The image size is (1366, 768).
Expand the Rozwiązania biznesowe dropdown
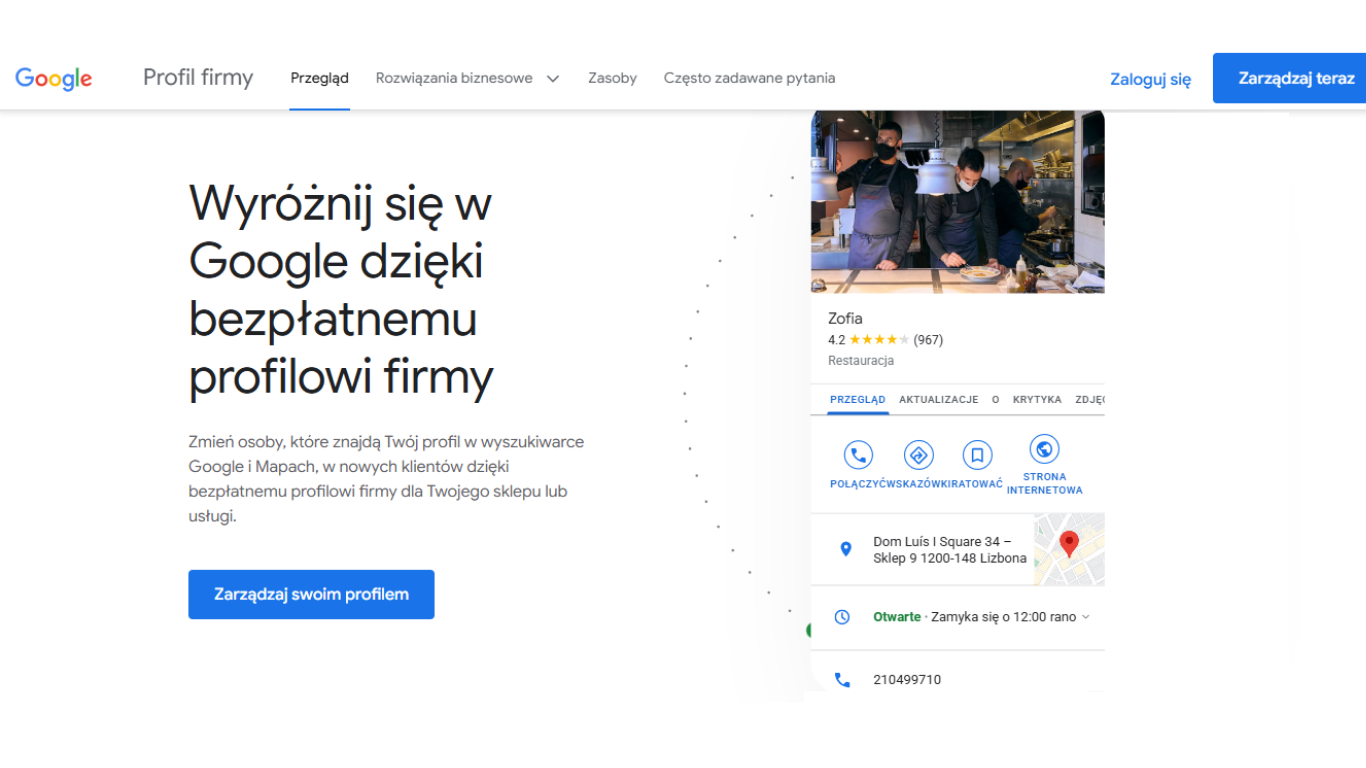pyautogui.click(x=467, y=78)
